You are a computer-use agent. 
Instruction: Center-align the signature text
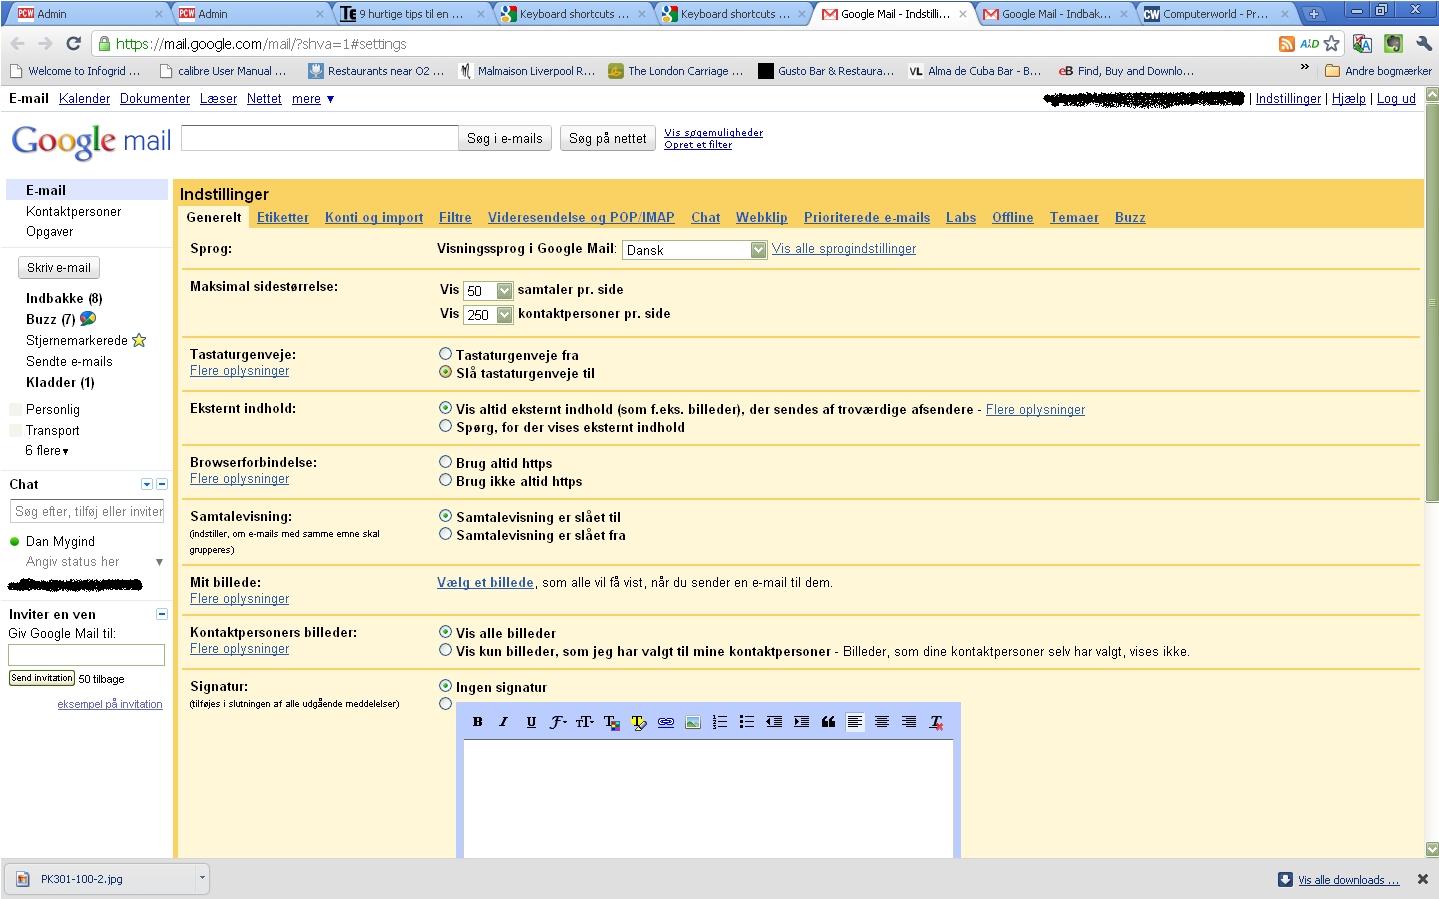tap(882, 722)
